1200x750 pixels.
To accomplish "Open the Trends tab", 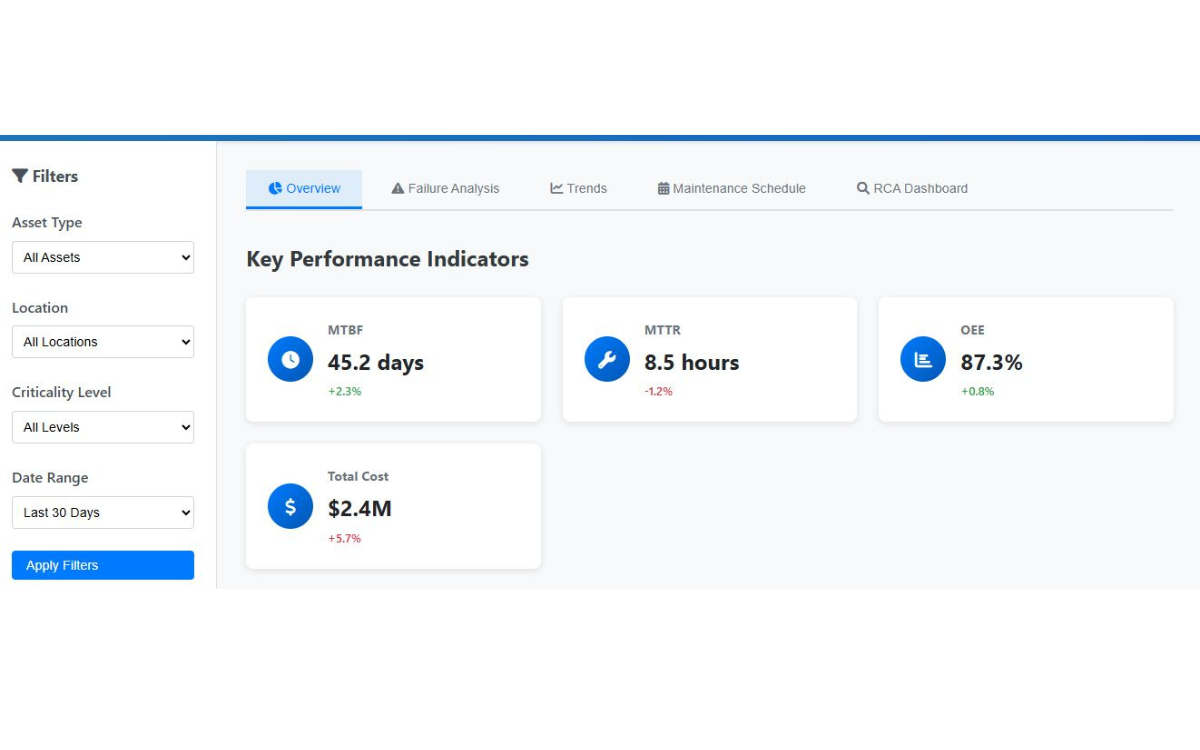I will coord(578,188).
